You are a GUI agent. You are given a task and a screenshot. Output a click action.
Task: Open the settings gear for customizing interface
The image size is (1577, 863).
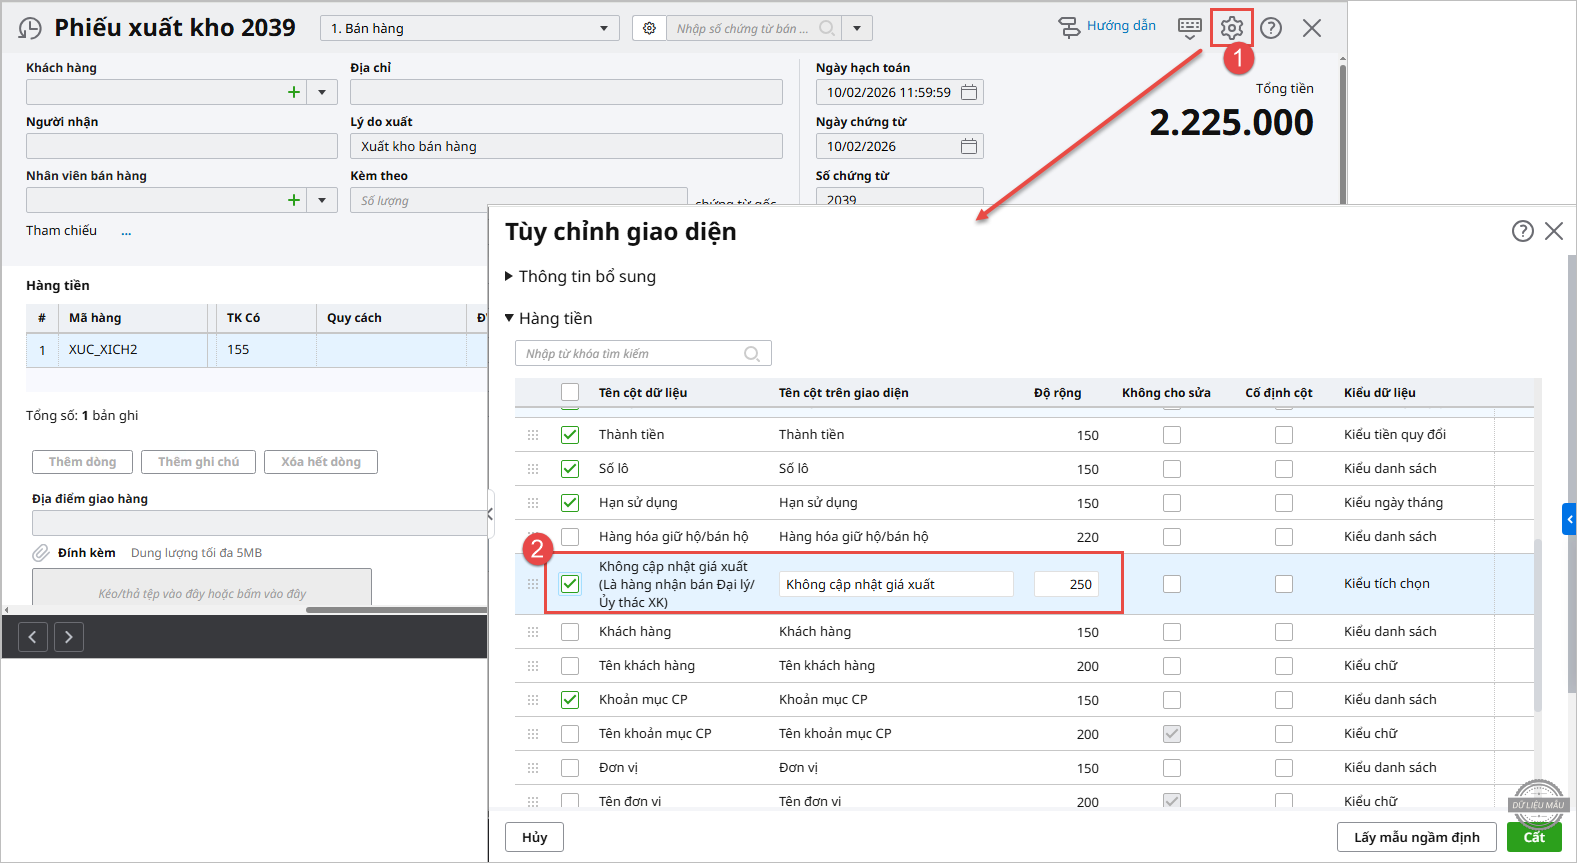pyautogui.click(x=1231, y=28)
